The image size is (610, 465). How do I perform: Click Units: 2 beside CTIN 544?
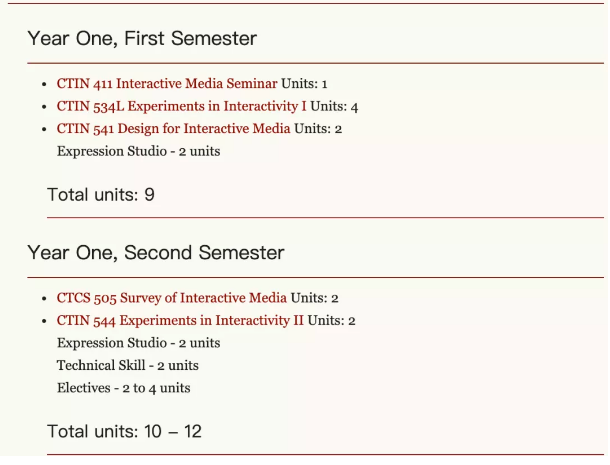point(331,321)
